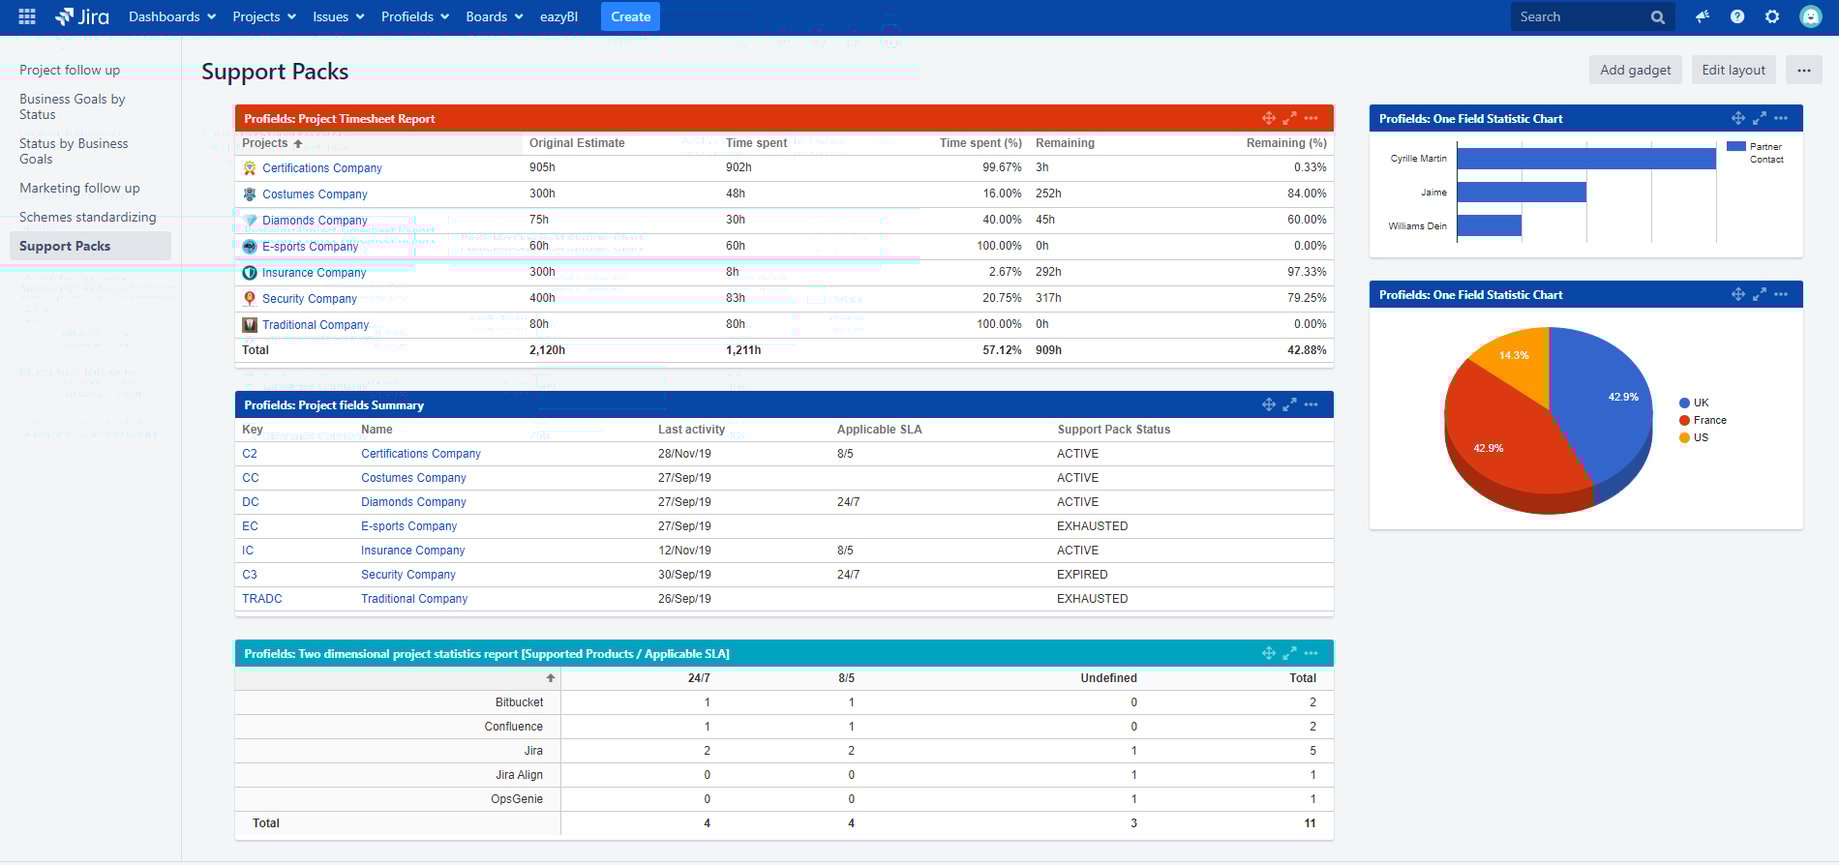The height and width of the screenshot is (865, 1839).
Task: Maximize the Project fields Summary gadget
Action: pyautogui.click(x=1289, y=404)
